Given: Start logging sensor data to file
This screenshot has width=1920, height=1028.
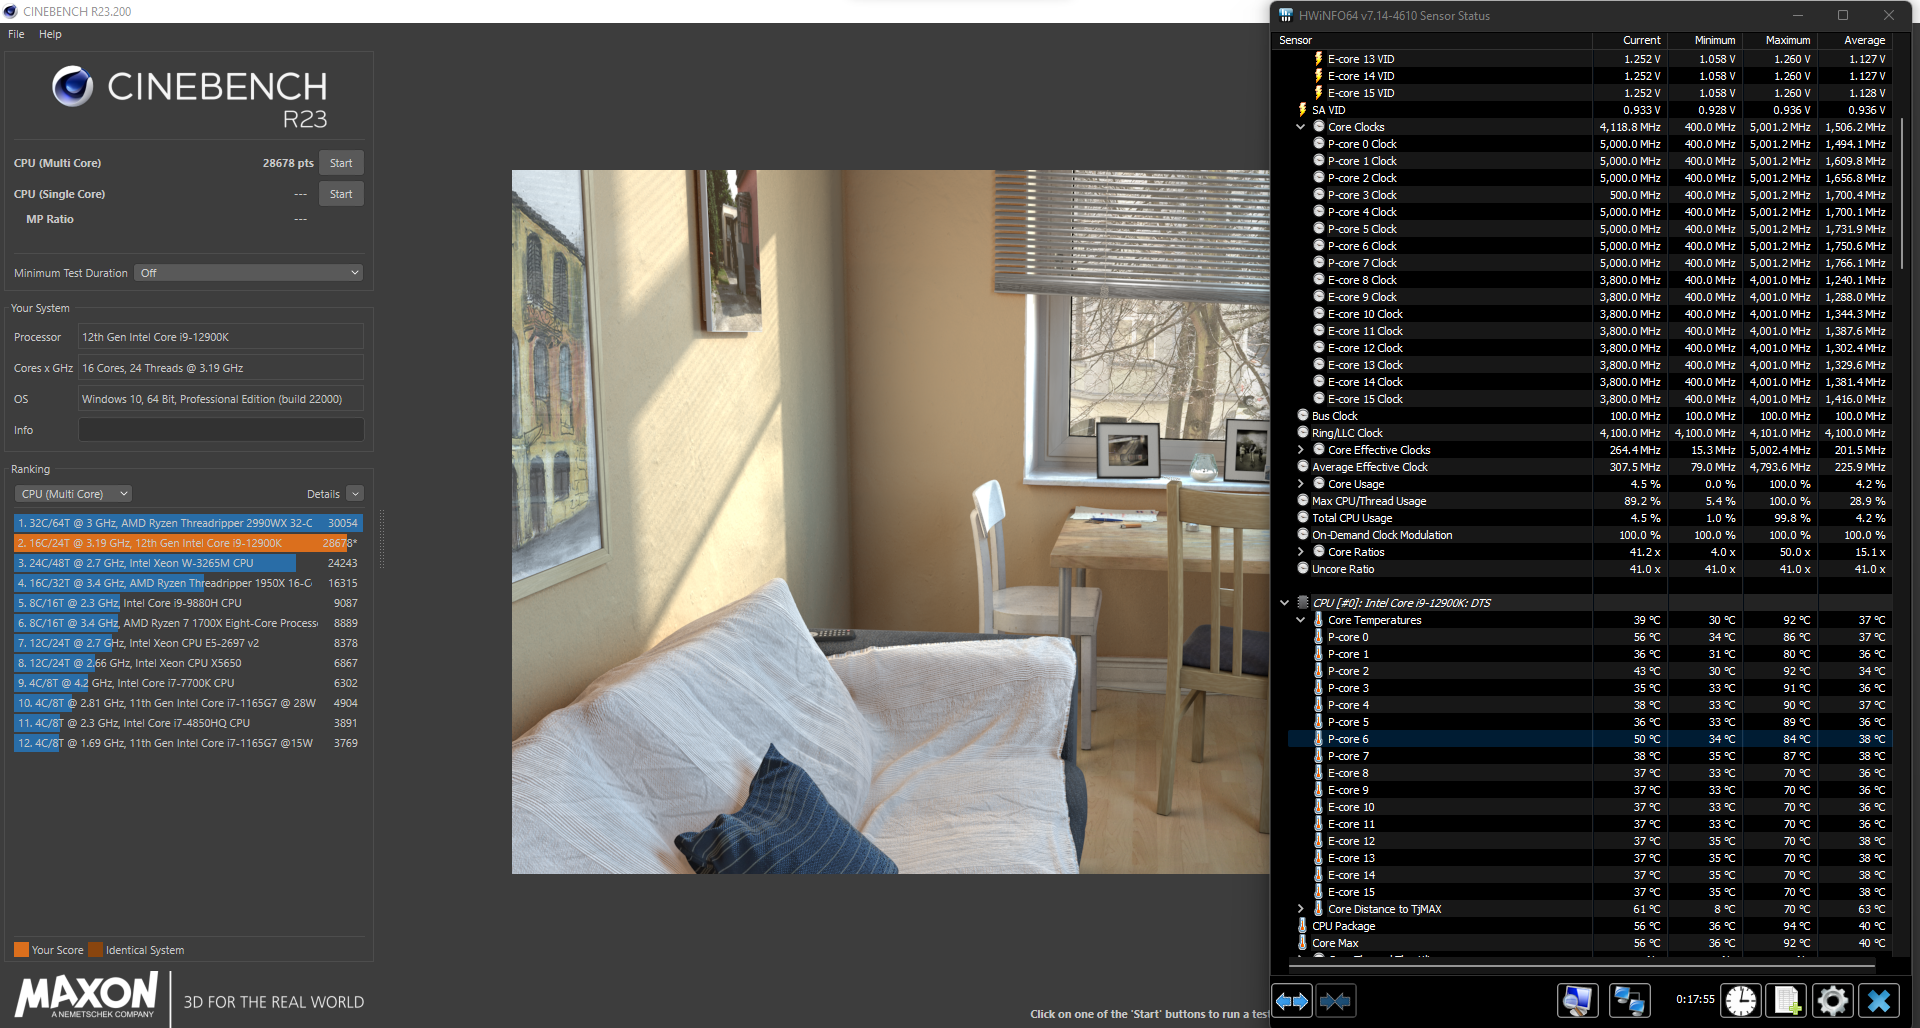Looking at the screenshot, I should coord(1787,1000).
